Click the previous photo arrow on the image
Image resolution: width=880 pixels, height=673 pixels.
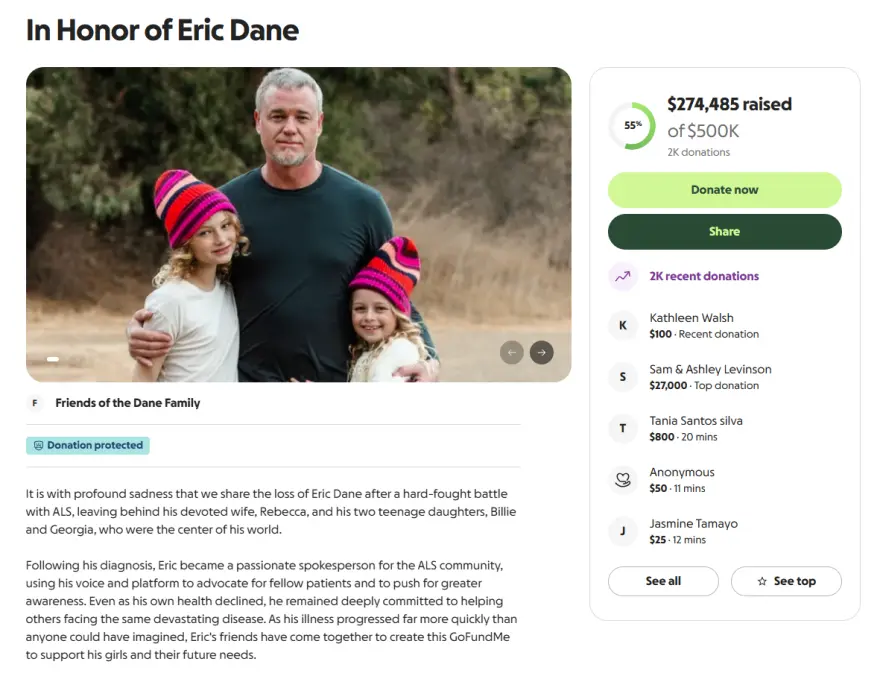click(512, 352)
